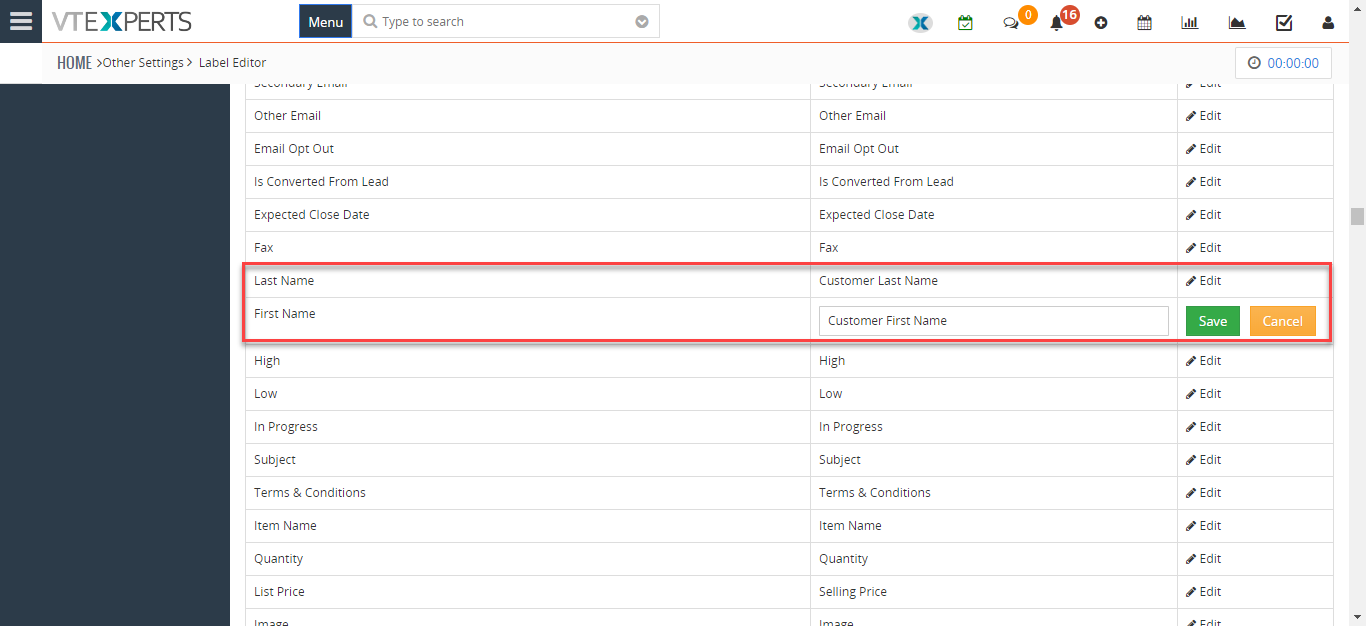Click the page vertical scrollbar thumb
The width and height of the screenshot is (1366, 626).
pyautogui.click(x=1357, y=217)
